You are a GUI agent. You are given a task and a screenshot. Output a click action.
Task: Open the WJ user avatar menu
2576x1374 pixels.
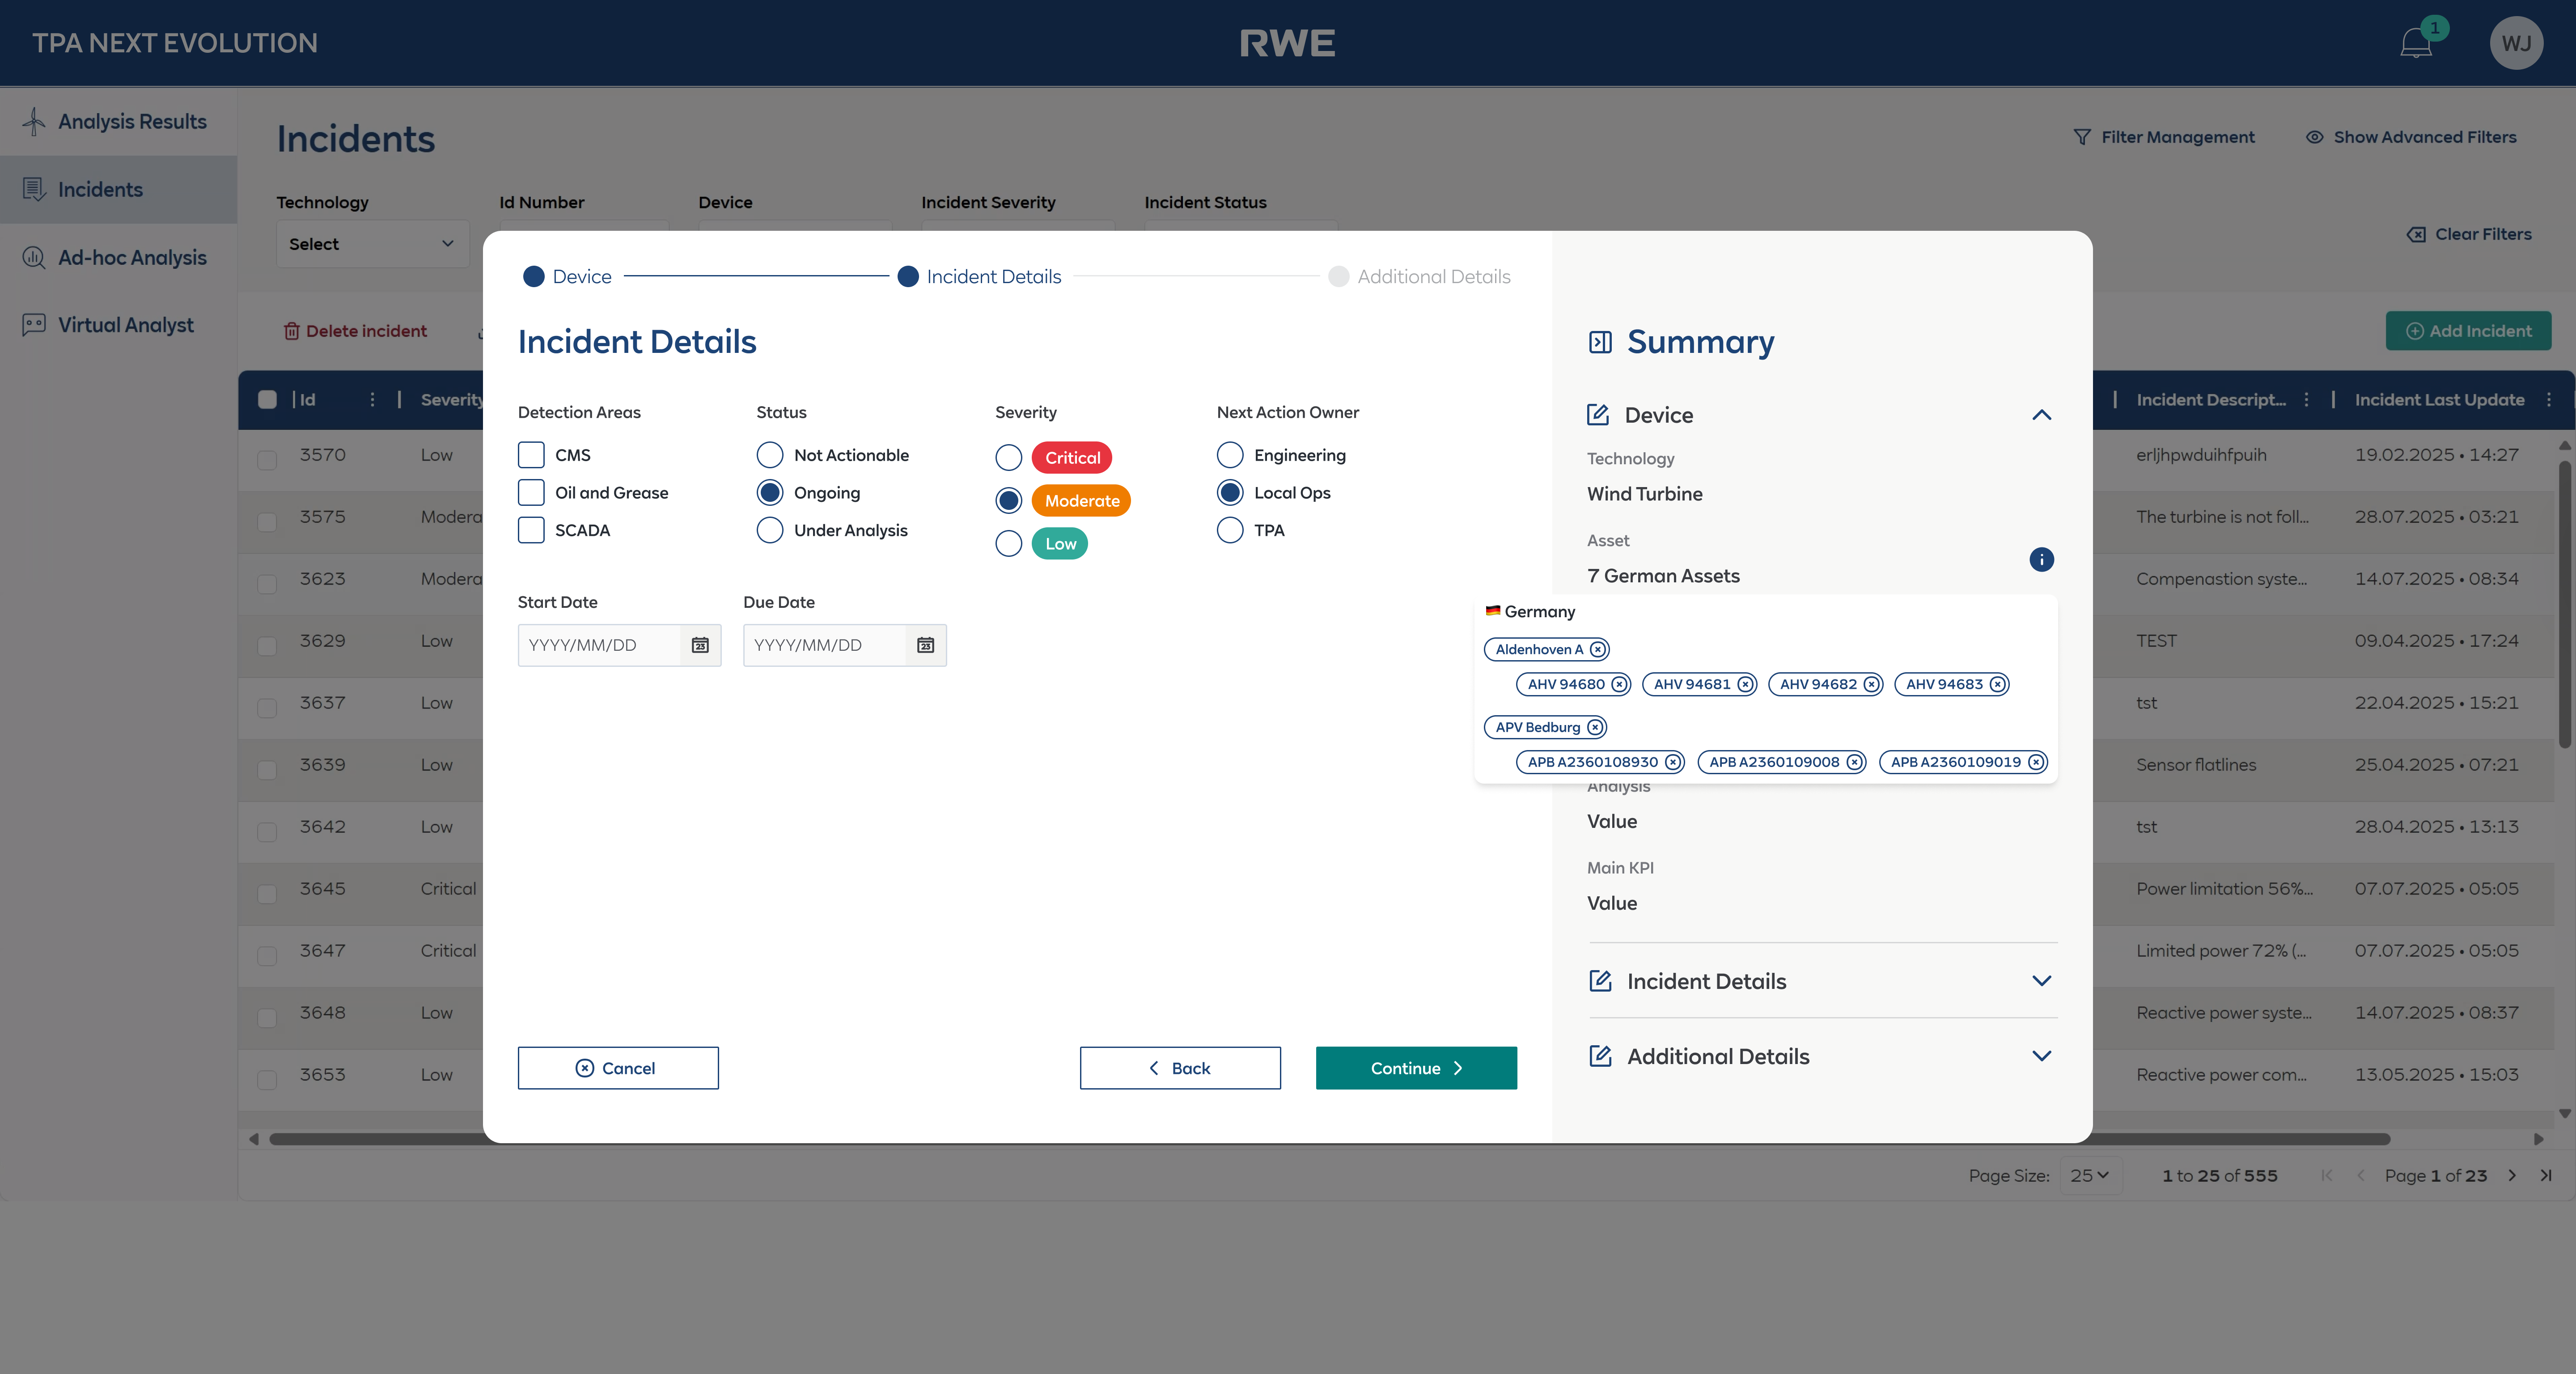[2516, 43]
